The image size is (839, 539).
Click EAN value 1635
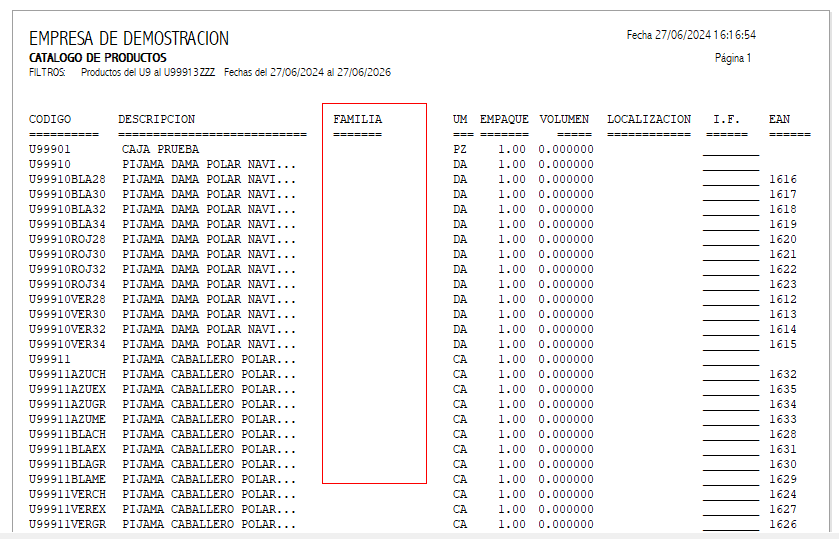783,389
